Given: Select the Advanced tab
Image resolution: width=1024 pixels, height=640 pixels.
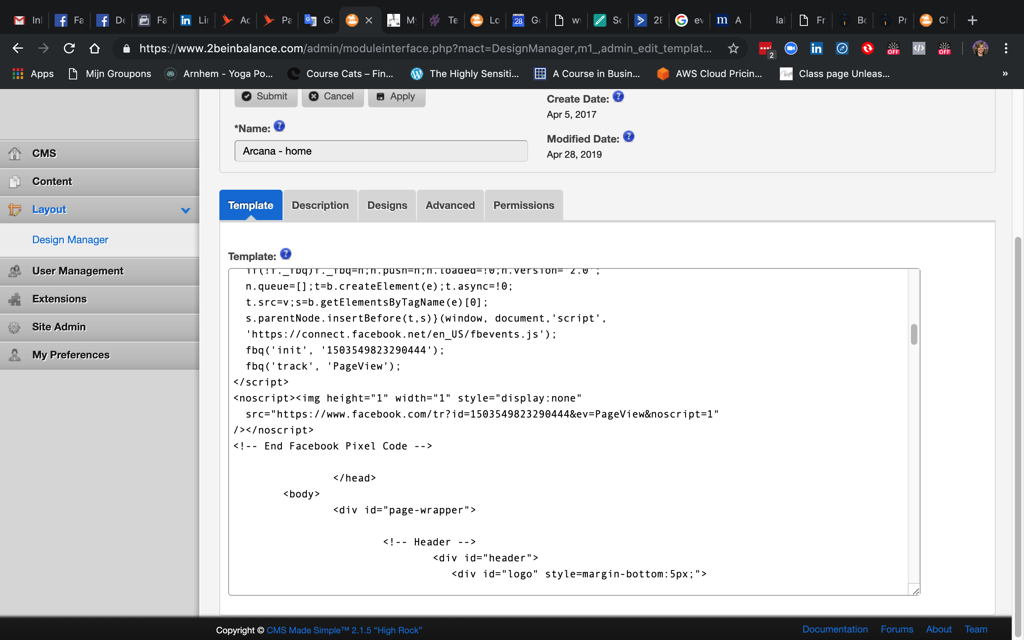Looking at the screenshot, I should click(450, 205).
